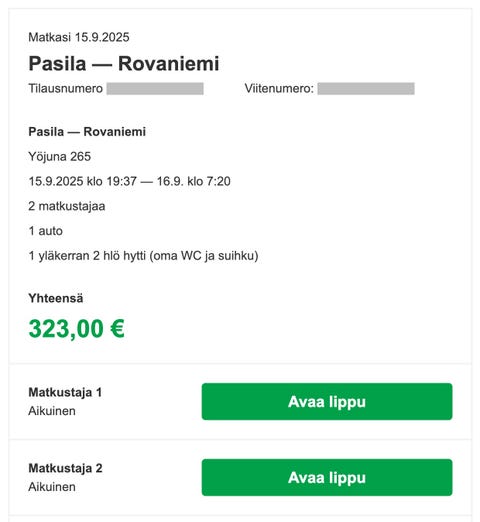Select the bold Pasila — Rovaniemi subheading

click(x=87, y=132)
